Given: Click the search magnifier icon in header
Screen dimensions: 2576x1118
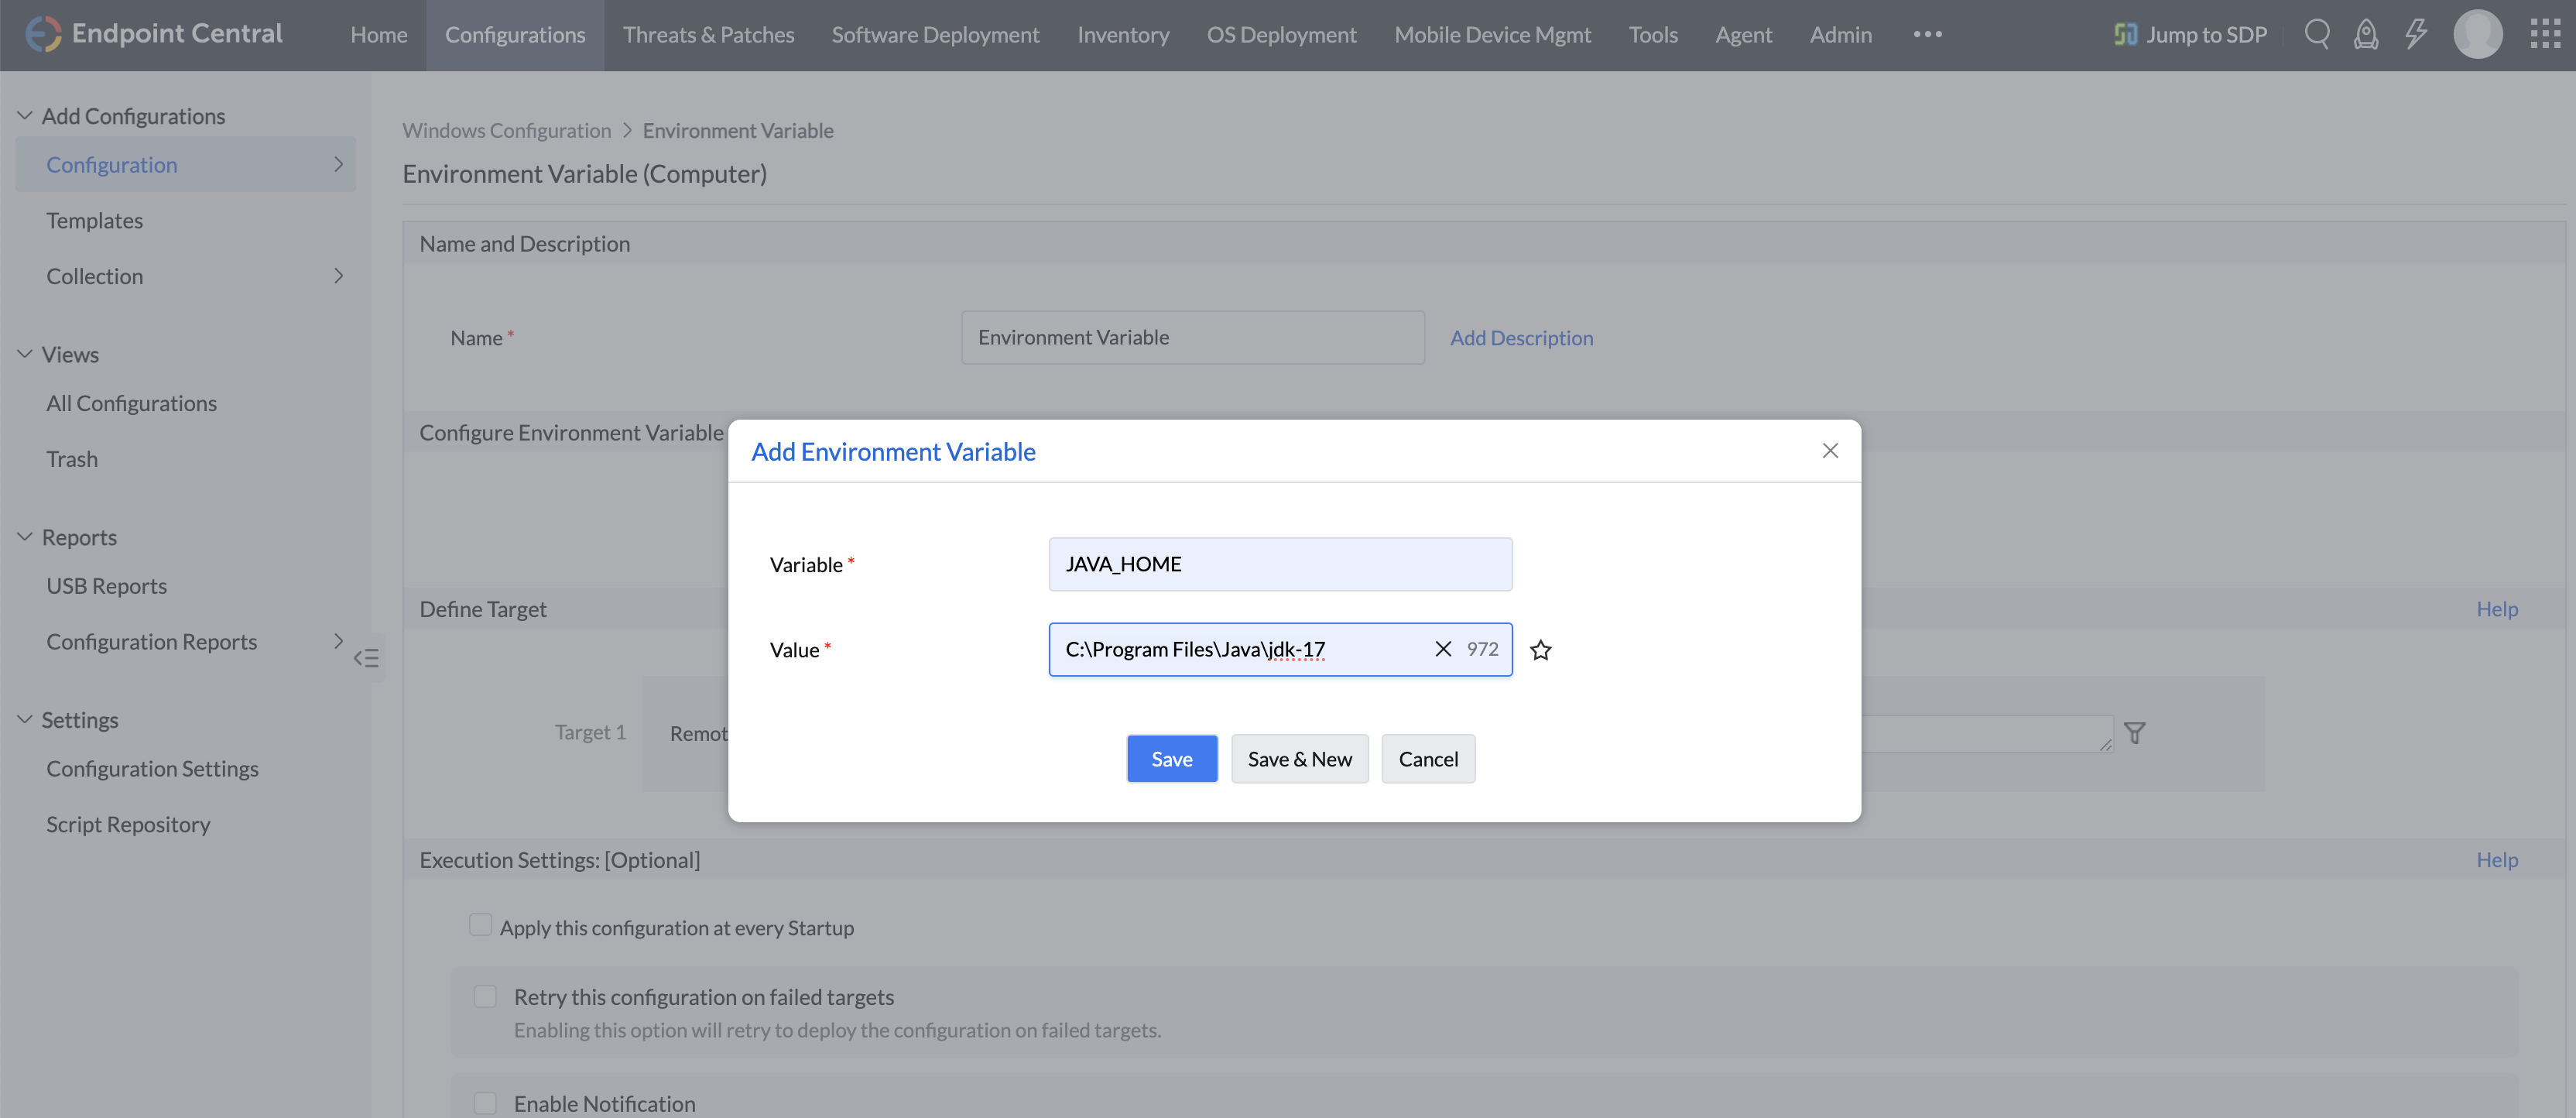Looking at the screenshot, I should pos(2316,34).
